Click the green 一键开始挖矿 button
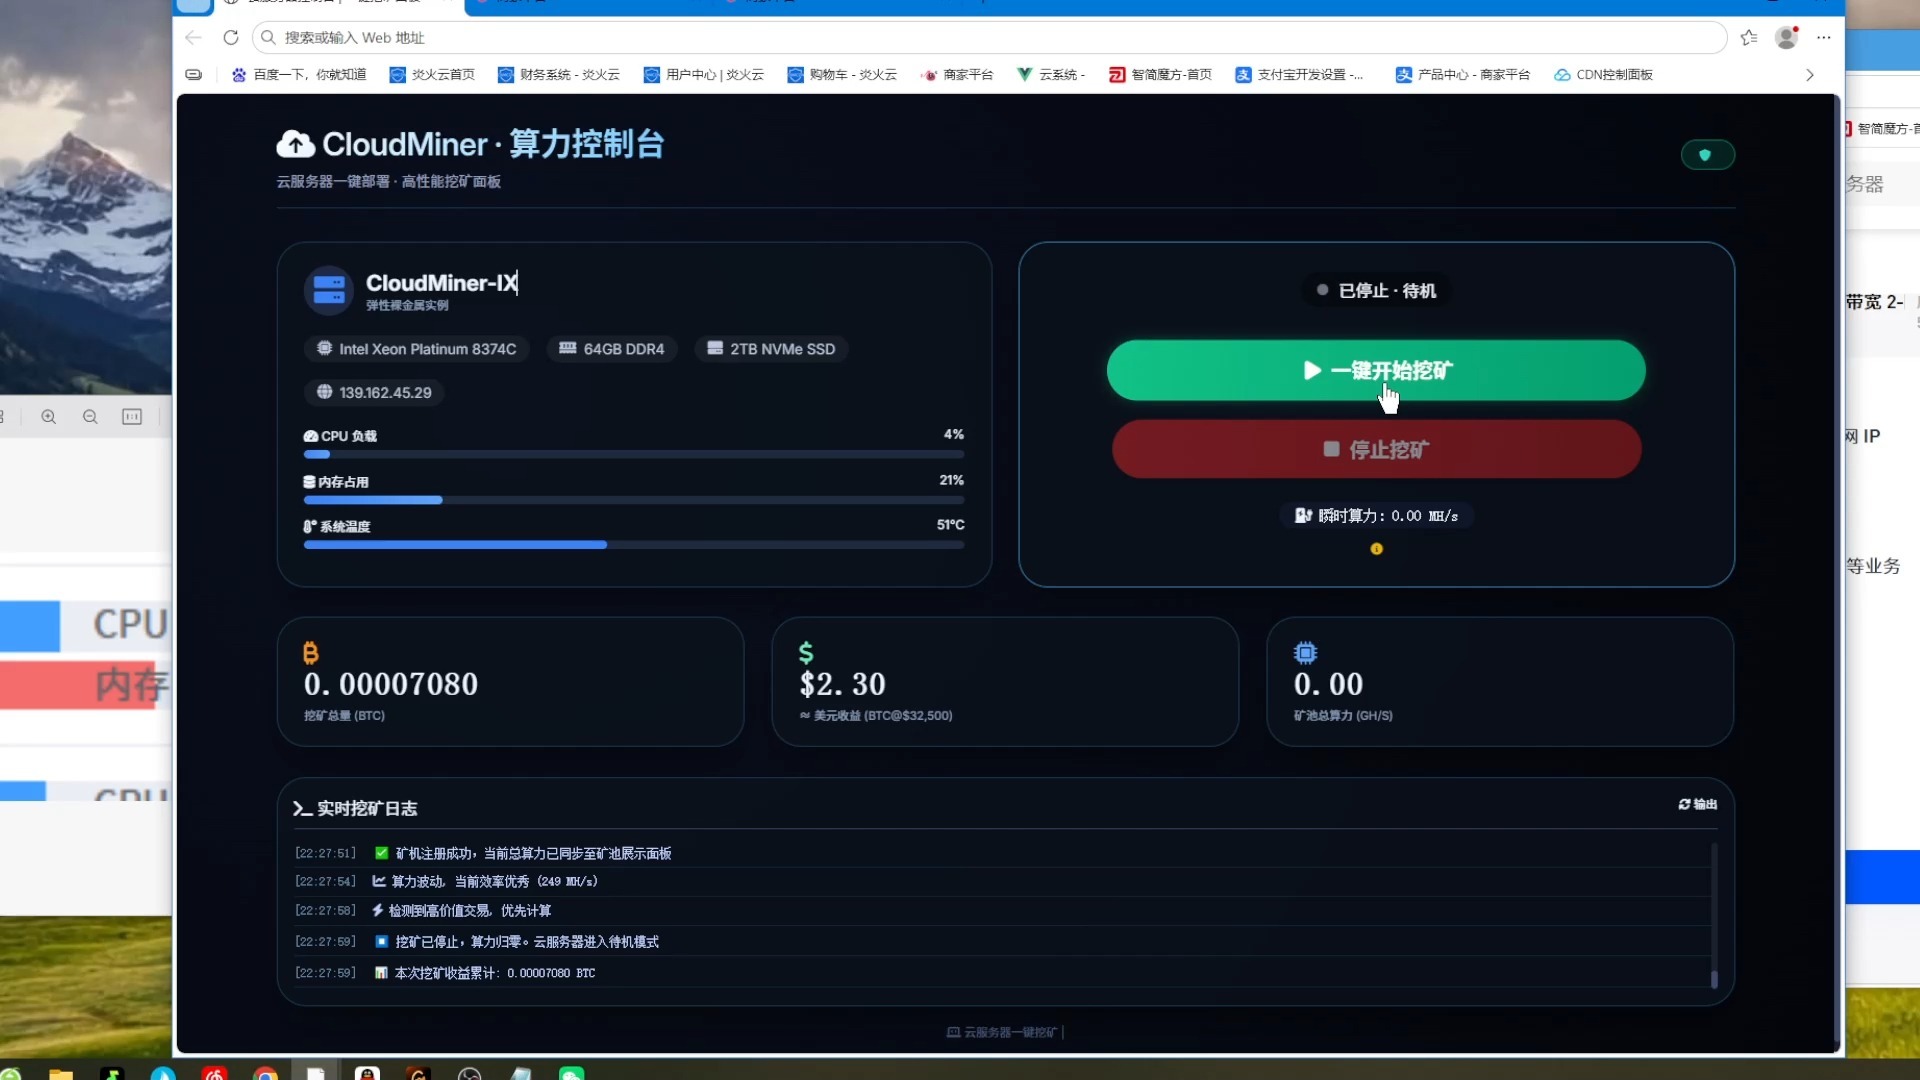Screen dimensions: 1920x1080 point(1376,371)
